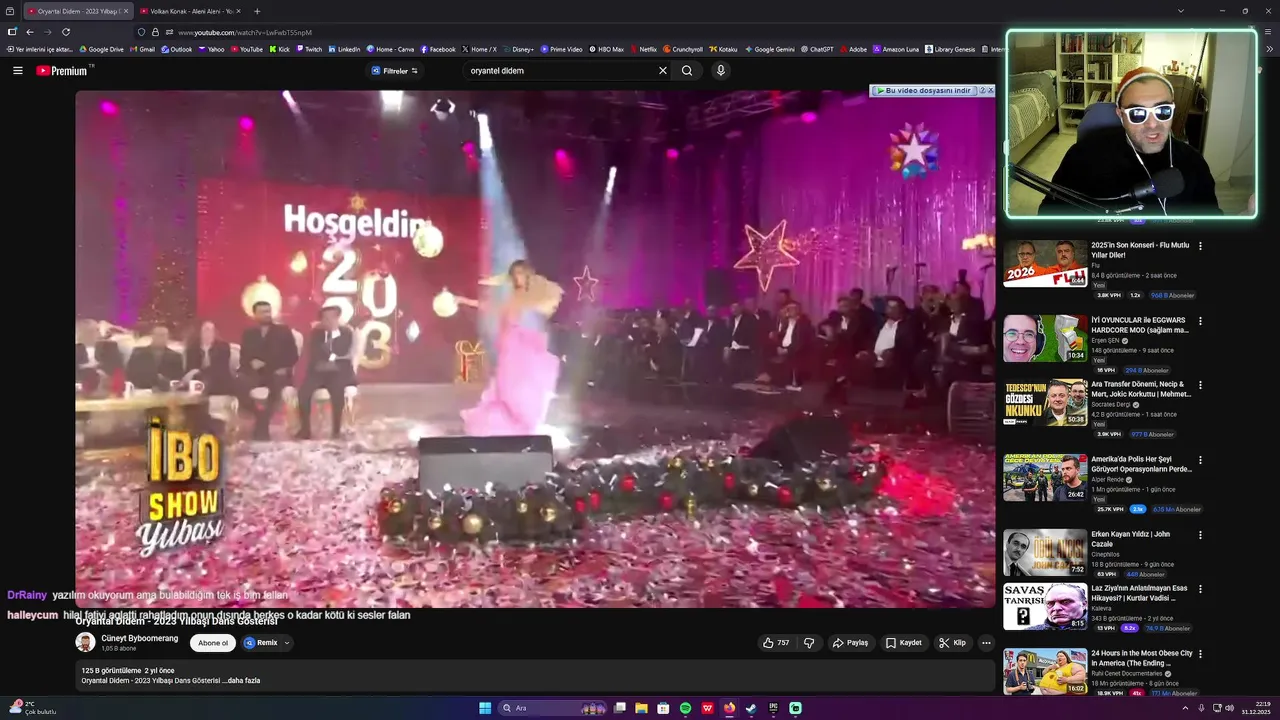Close the download video overlay bar
The width and height of the screenshot is (1280, 720).
coord(991,90)
